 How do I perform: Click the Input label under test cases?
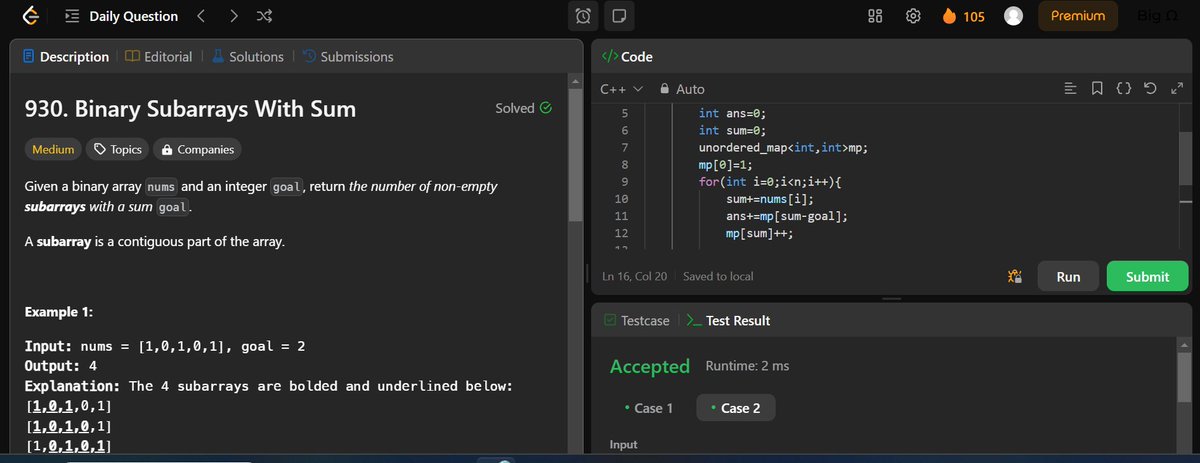pos(623,444)
